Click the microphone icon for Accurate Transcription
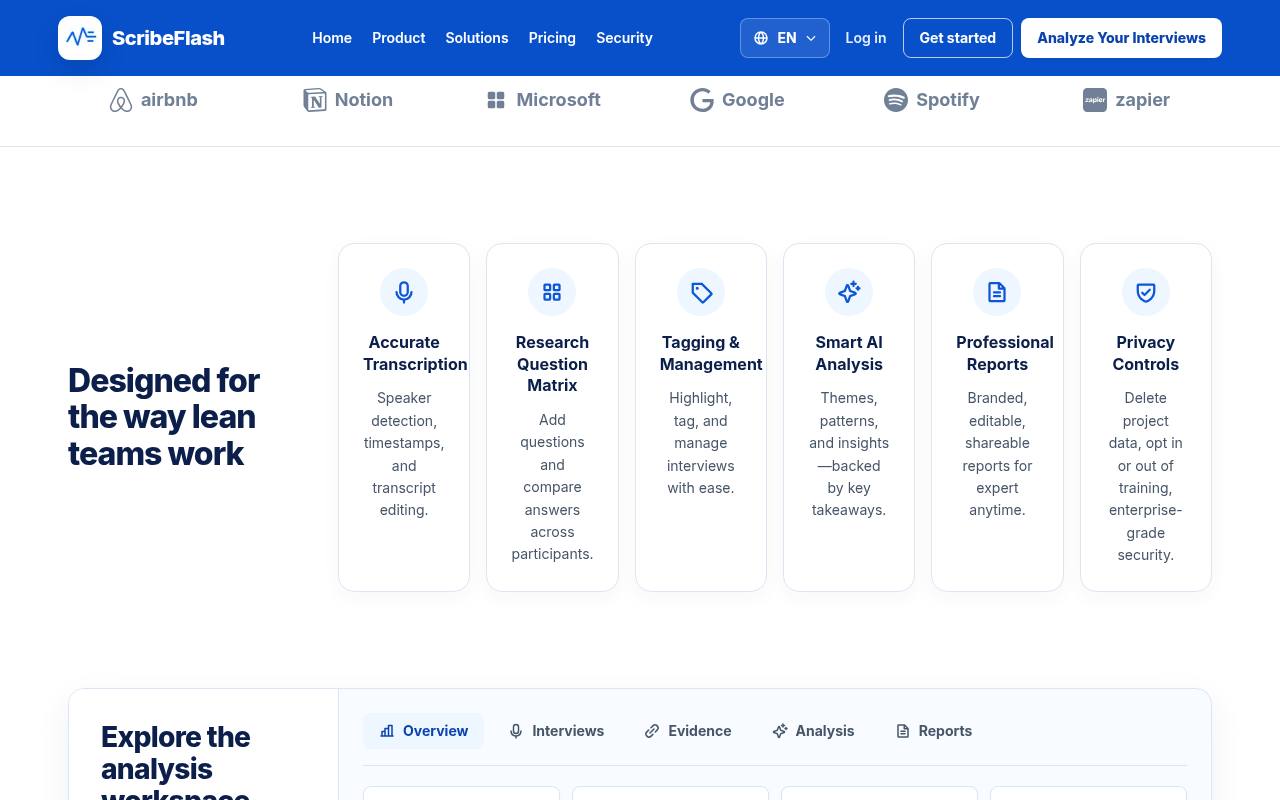Viewport: 1280px width, 800px height. [x=404, y=292]
